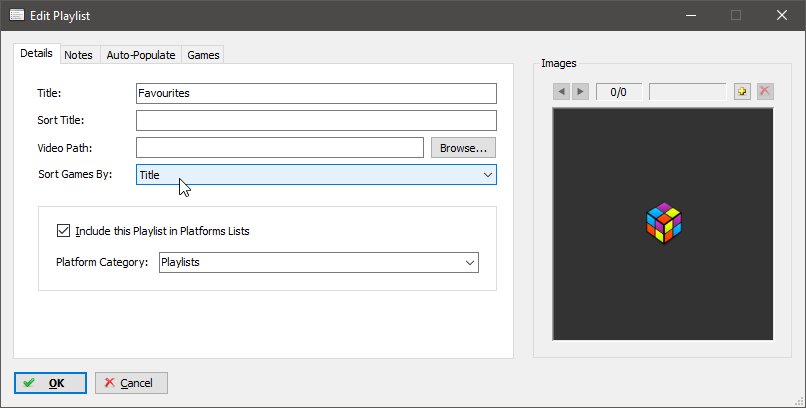
Task: Show the previous image with the left arrow
Action: 561,91
